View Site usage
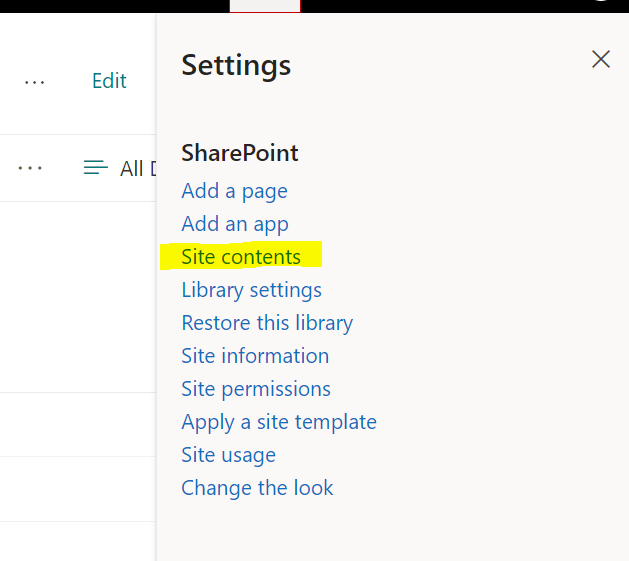 pos(228,455)
